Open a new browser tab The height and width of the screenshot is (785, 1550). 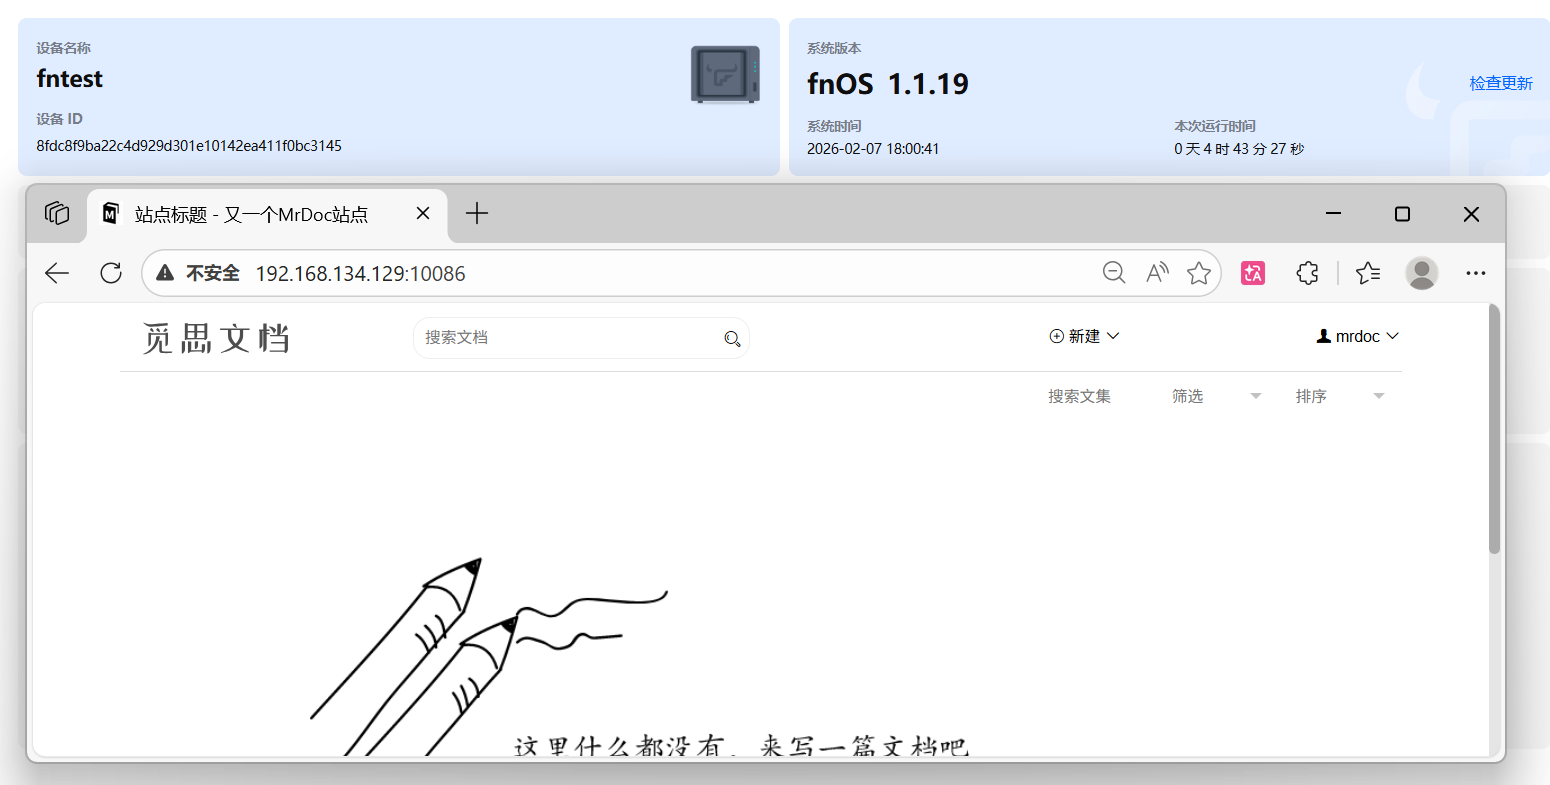tap(477, 213)
